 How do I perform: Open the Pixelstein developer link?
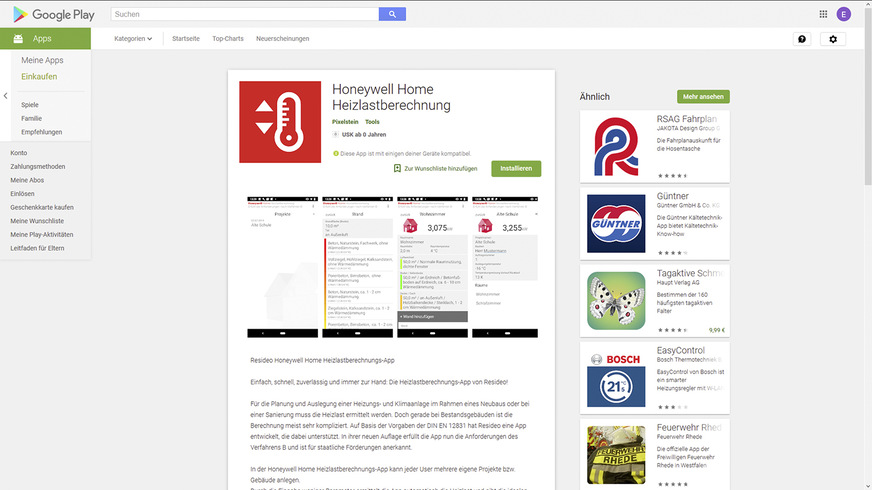pos(344,122)
